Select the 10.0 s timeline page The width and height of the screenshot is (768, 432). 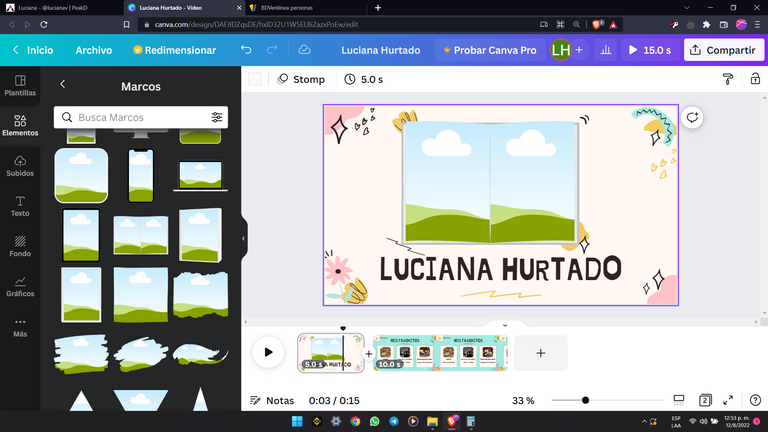pyautogui.click(x=440, y=353)
